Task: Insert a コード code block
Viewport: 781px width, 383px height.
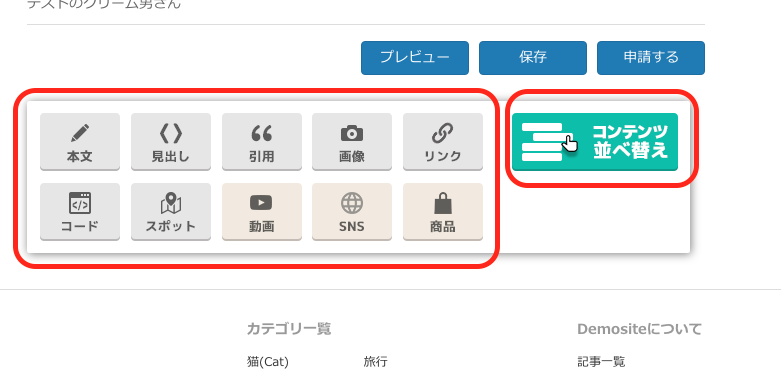Action: [80, 212]
